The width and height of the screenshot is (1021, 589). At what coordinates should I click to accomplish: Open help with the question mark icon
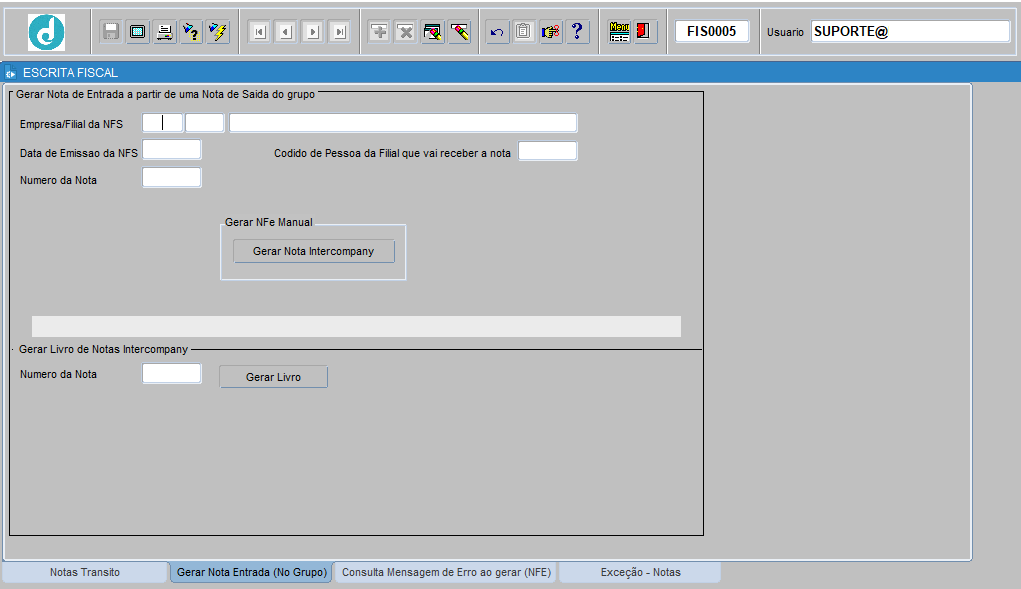click(577, 32)
